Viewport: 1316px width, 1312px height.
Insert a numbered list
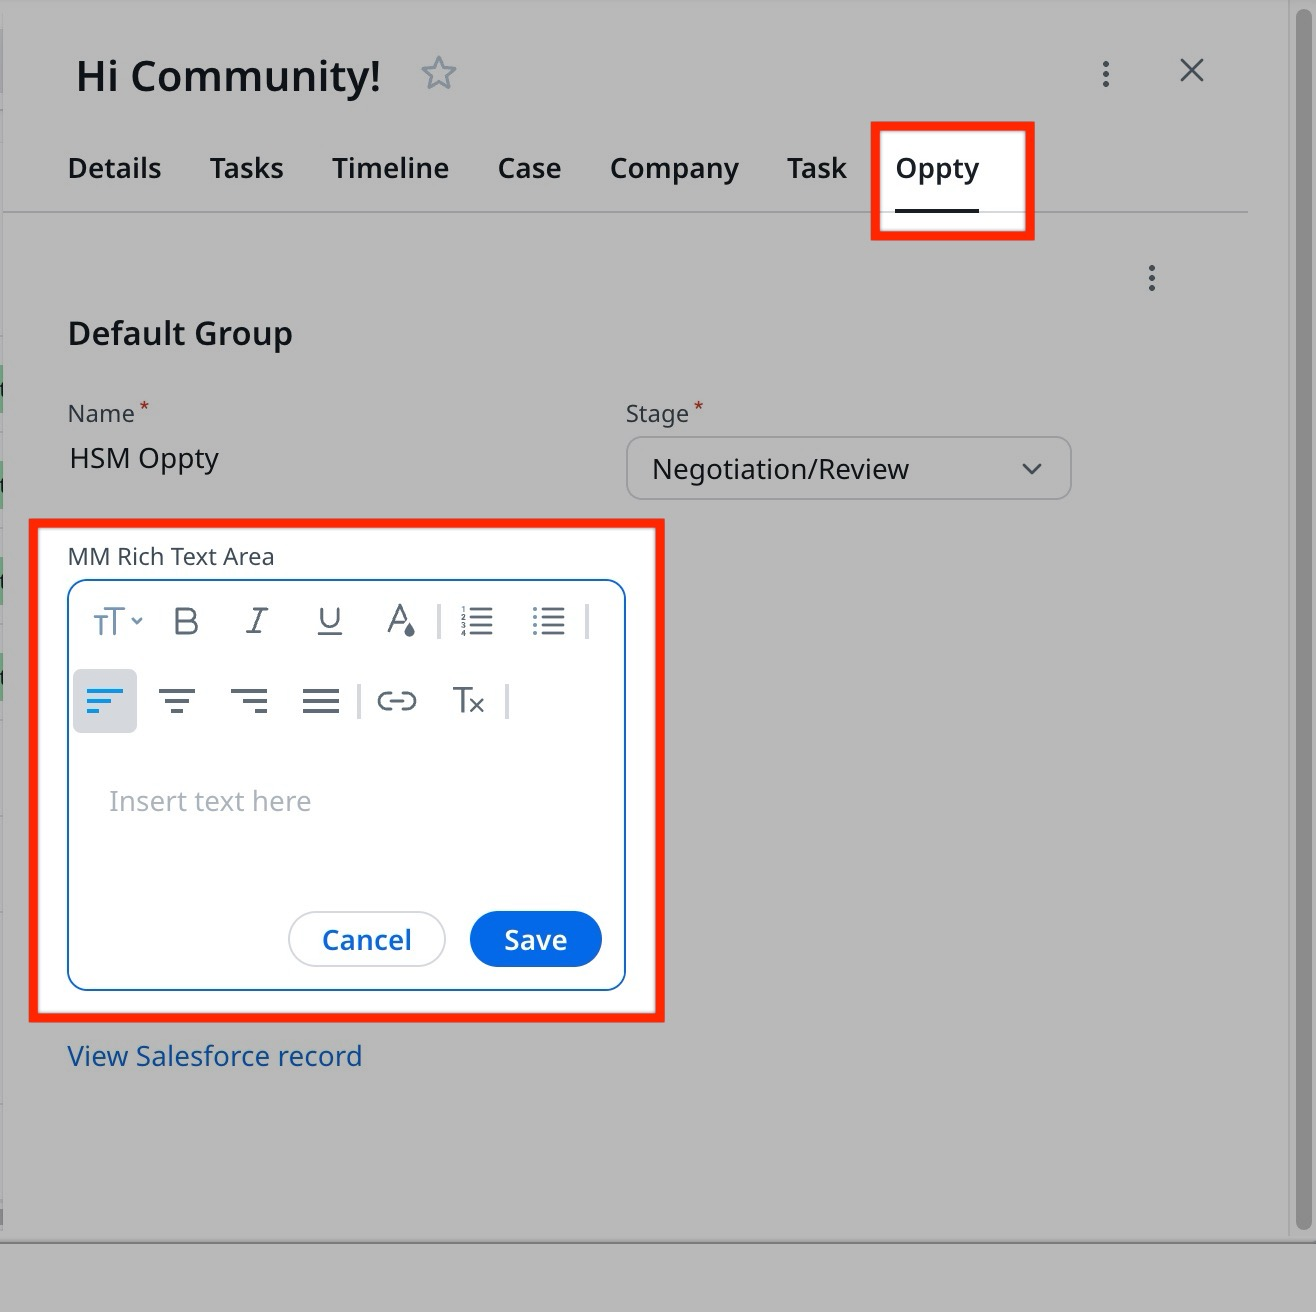click(x=476, y=621)
